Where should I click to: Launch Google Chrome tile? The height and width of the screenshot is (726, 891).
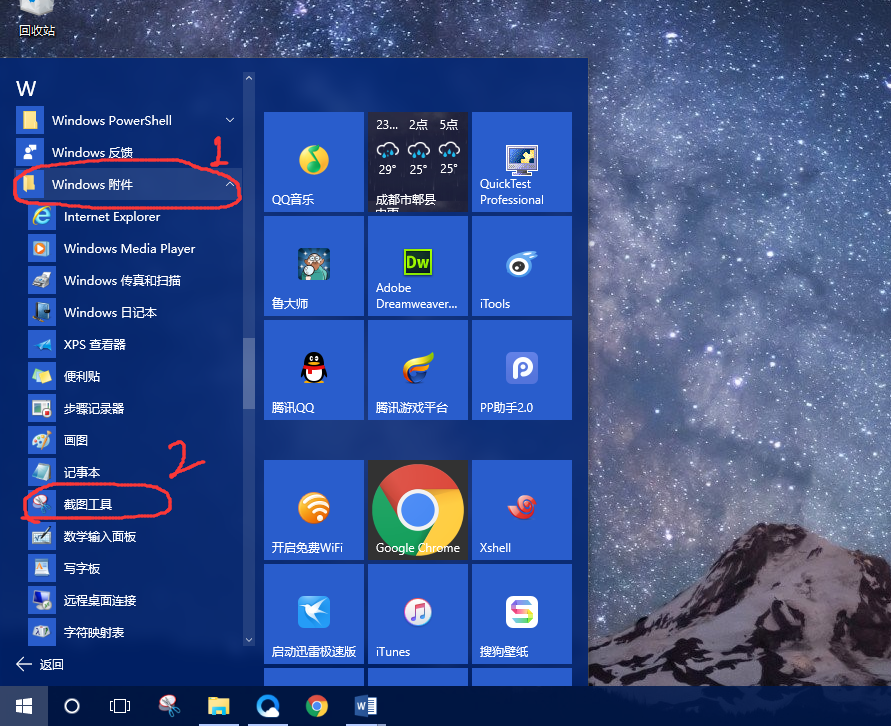[x=418, y=510]
